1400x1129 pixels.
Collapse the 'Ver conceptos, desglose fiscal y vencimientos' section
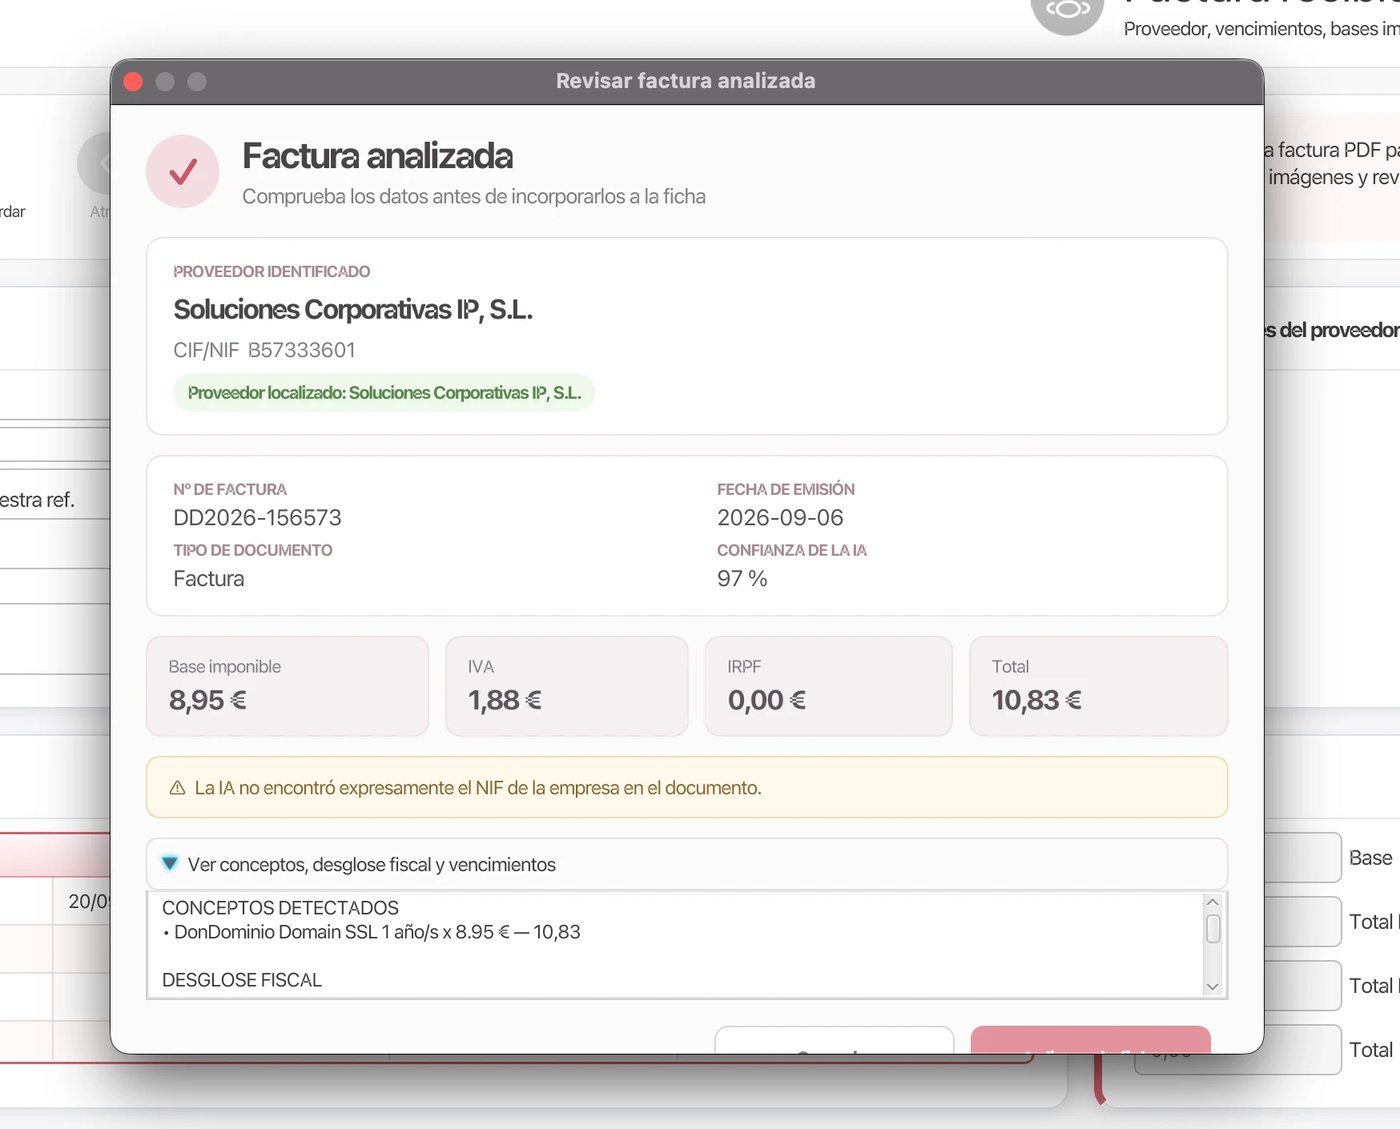pyautogui.click(x=170, y=863)
